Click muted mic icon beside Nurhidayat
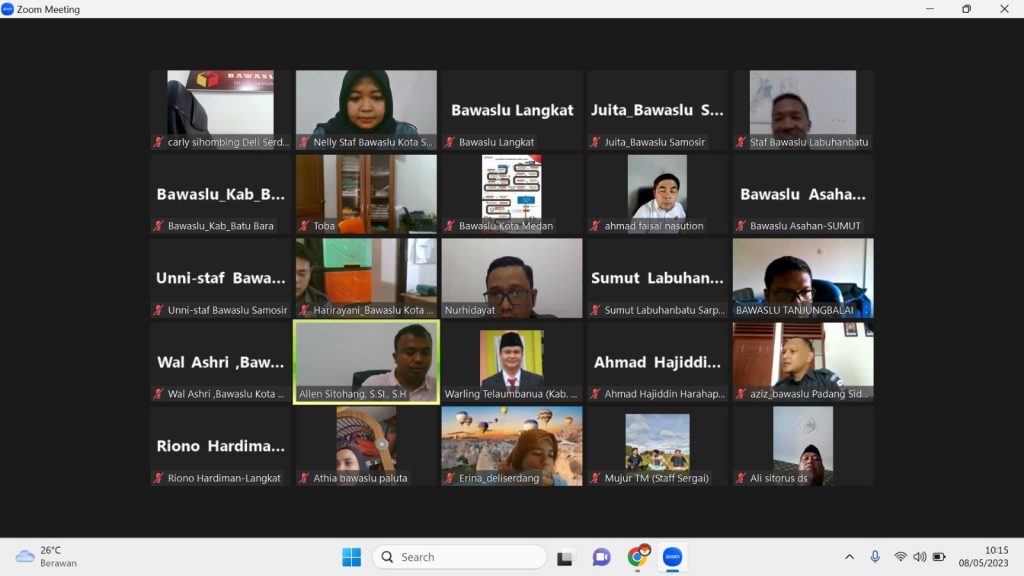 pyautogui.click(x=449, y=310)
